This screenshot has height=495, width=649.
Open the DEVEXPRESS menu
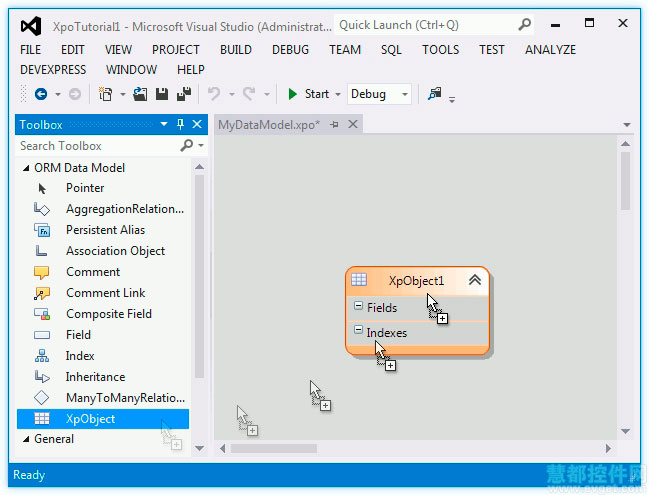53,70
